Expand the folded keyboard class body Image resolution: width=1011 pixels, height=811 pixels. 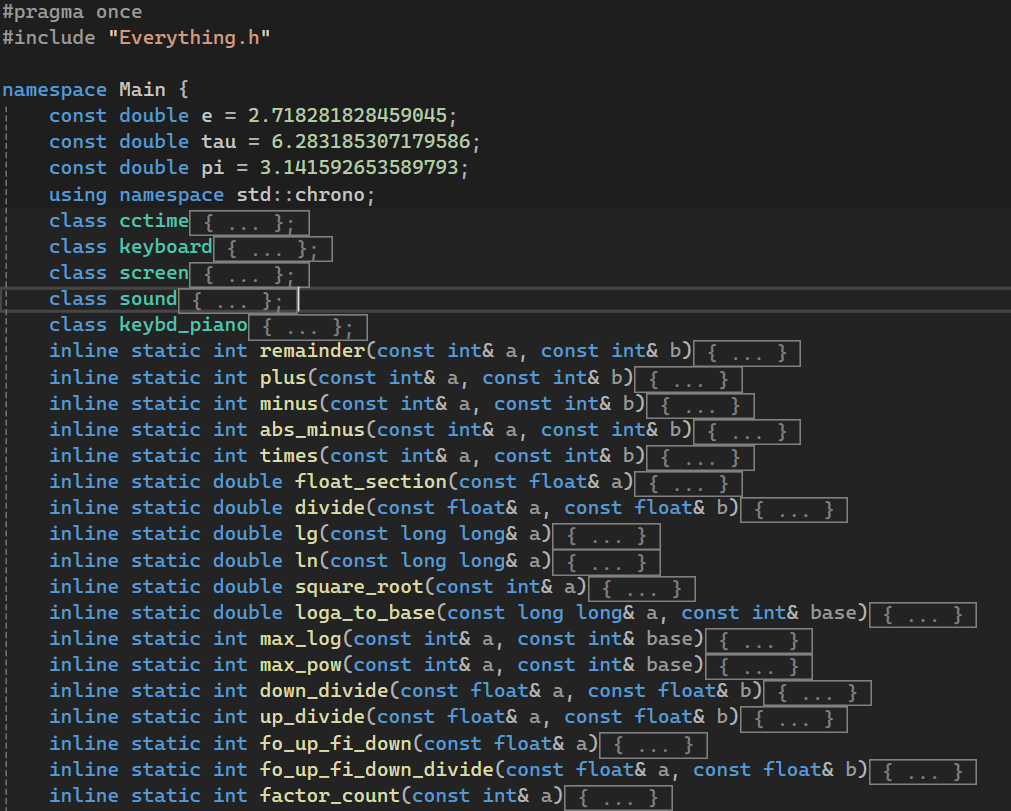(x=273, y=246)
